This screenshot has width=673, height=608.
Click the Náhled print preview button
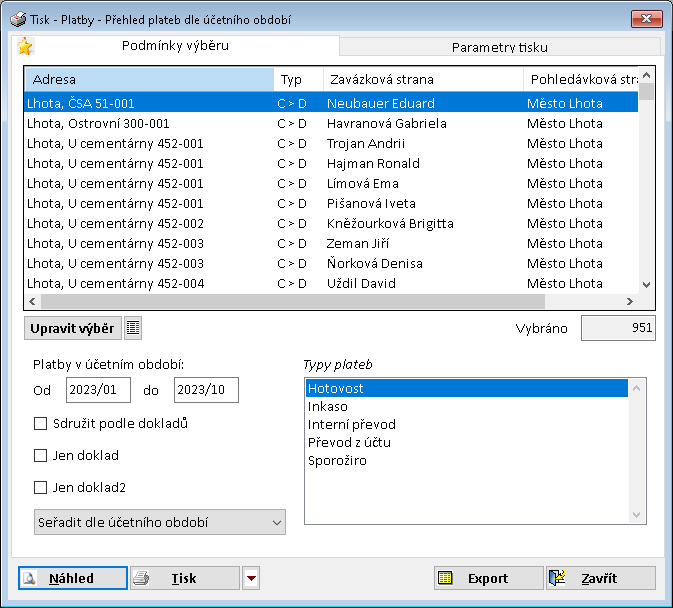point(73,578)
